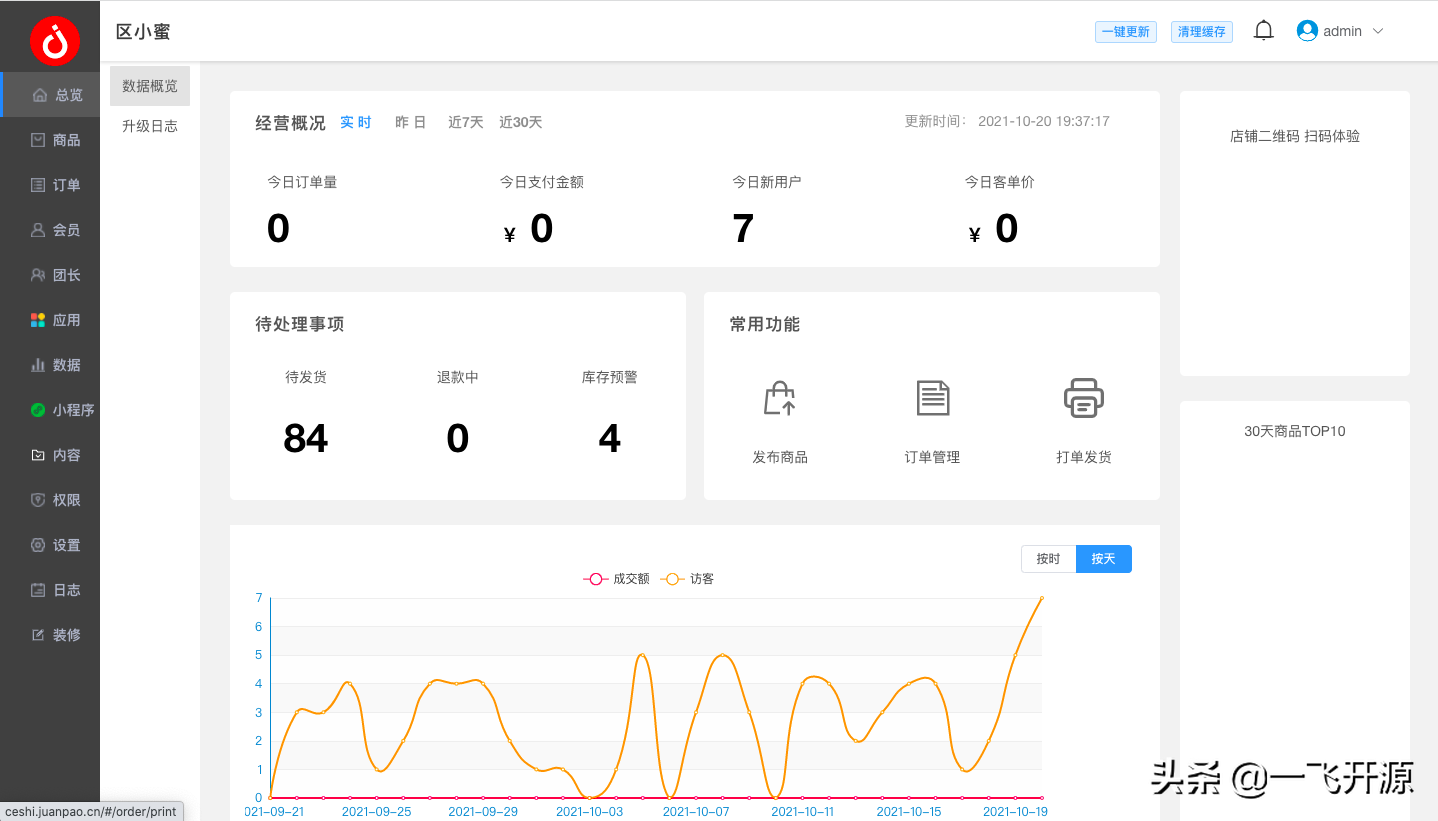This screenshot has width=1438, height=821.
Task: Click the notification bell icon
Action: (1264, 31)
